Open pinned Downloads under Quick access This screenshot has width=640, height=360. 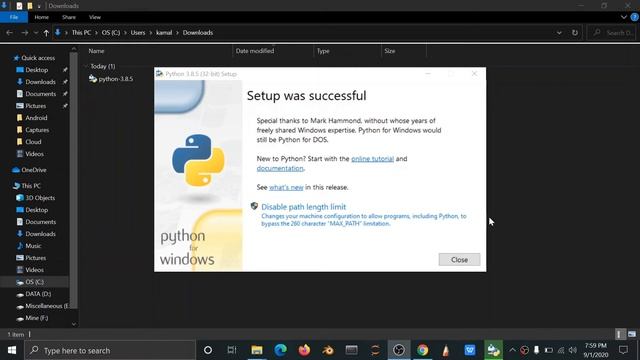pos(40,82)
